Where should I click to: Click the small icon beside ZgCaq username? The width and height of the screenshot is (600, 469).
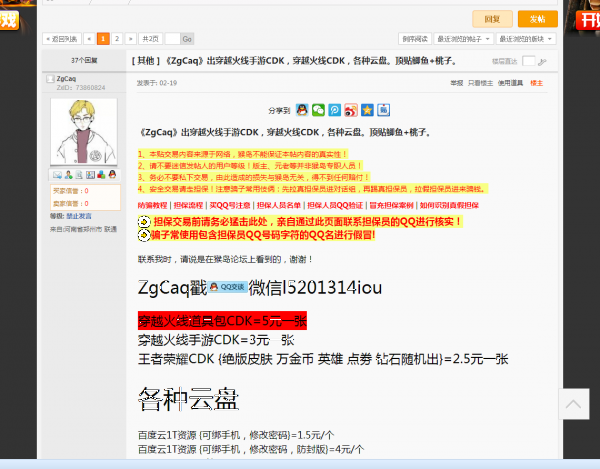pyautogui.click(x=50, y=79)
